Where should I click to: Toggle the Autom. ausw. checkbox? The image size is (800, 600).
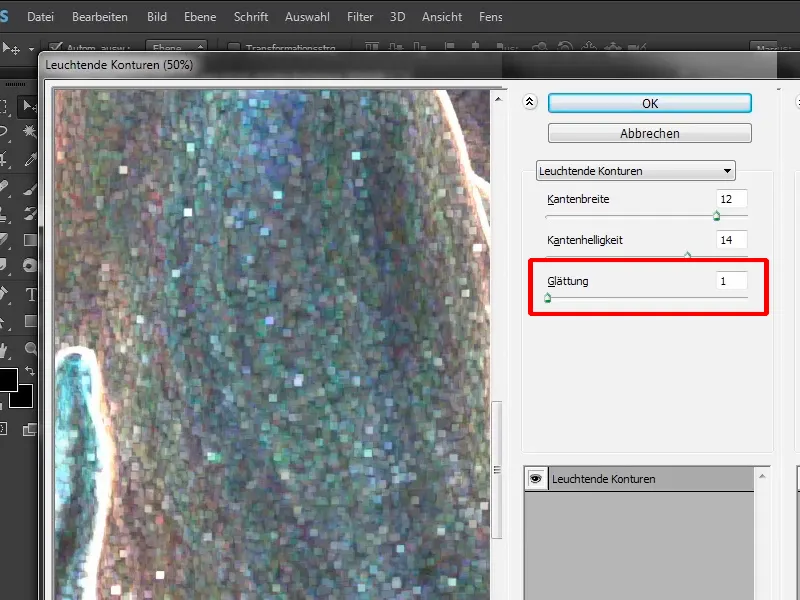(x=55, y=47)
